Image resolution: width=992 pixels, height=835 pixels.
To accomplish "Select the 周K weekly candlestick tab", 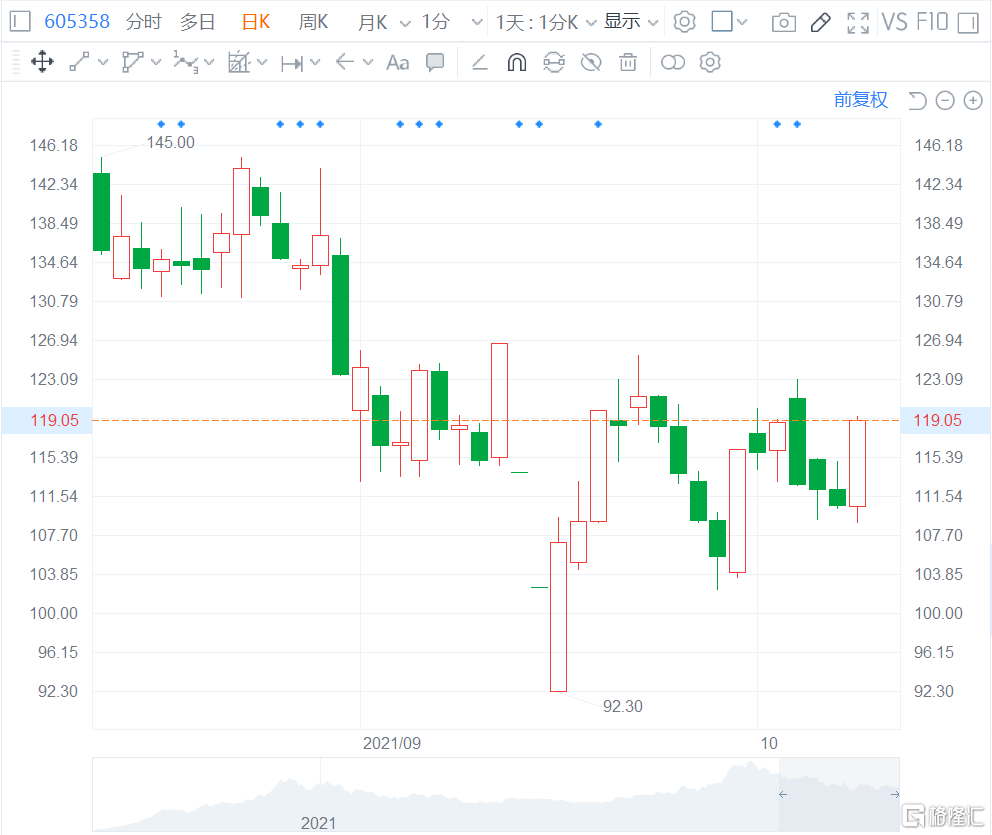I will [313, 22].
